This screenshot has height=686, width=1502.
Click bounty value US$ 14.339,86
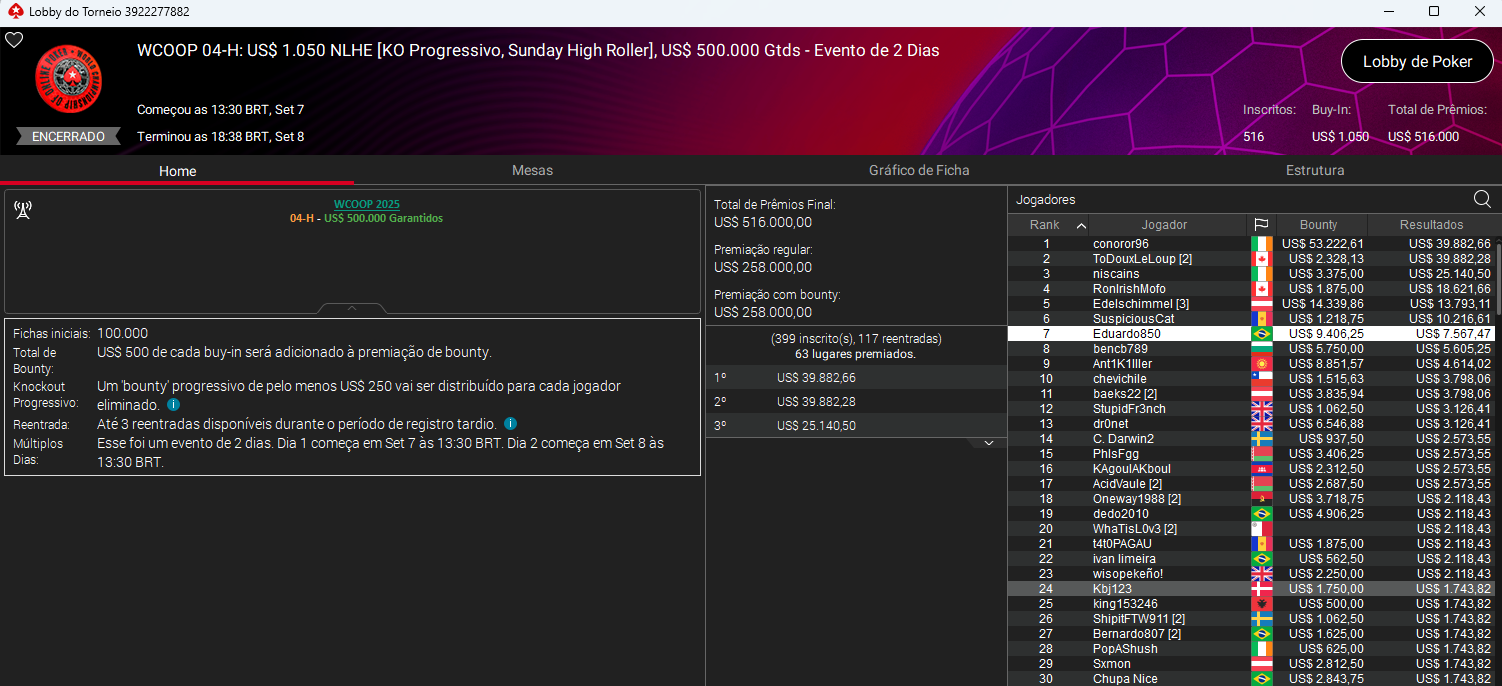[x=1322, y=304]
